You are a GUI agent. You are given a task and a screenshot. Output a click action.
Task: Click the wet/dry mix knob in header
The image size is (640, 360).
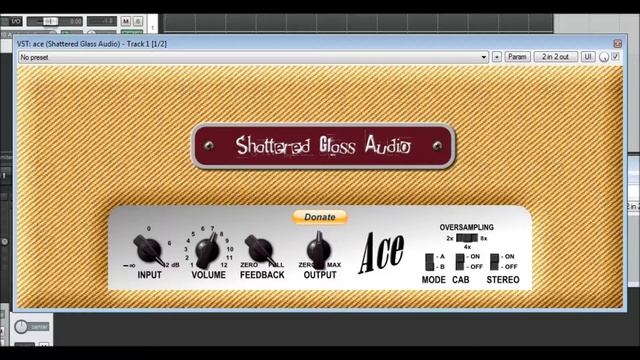pyautogui.click(x=604, y=58)
